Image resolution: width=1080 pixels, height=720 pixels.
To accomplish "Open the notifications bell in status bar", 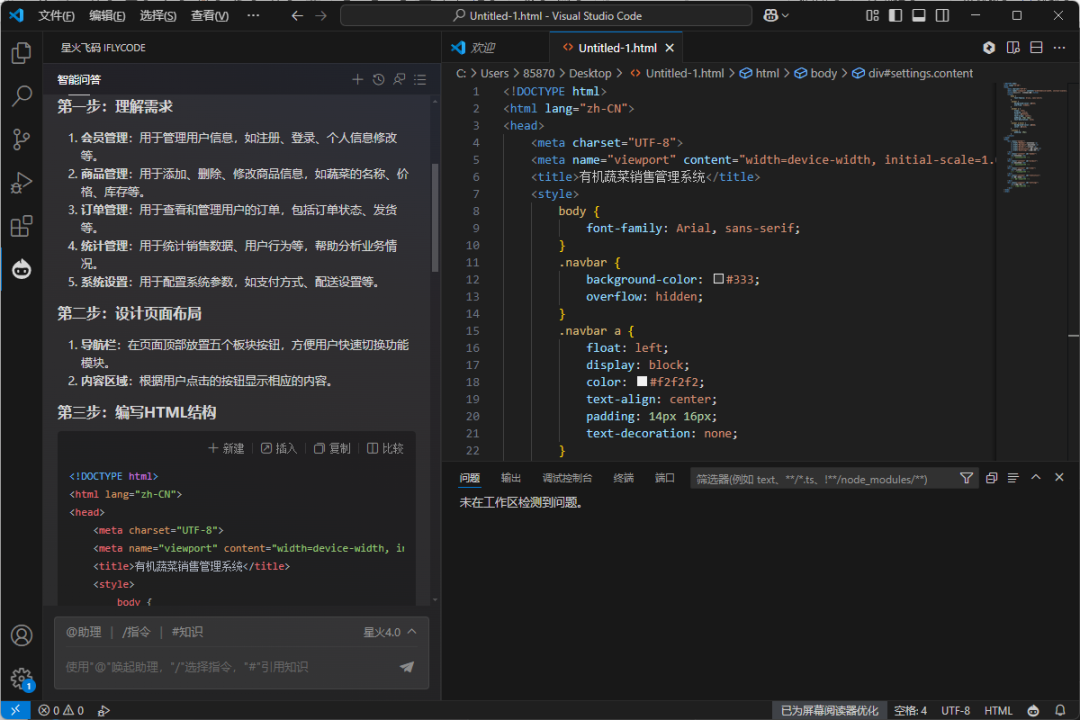I will [1060, 710].
